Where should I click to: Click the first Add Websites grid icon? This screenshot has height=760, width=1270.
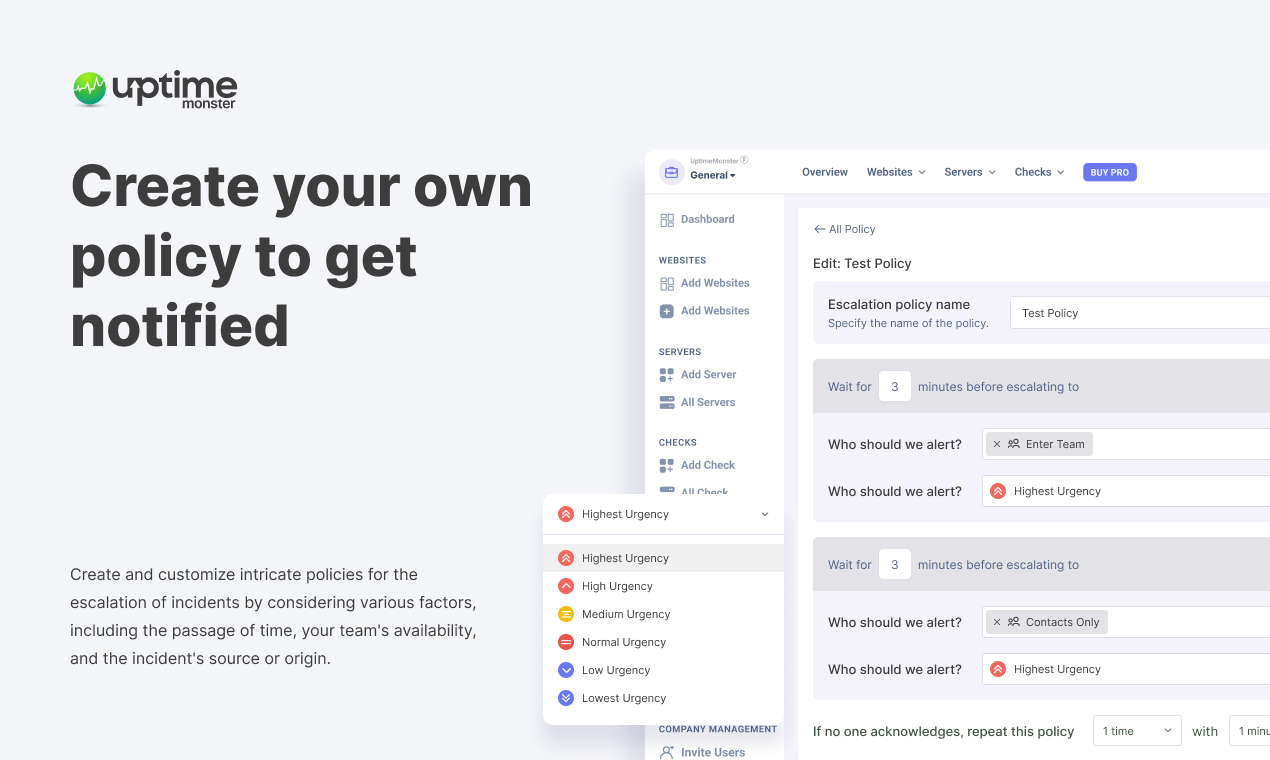667,284
